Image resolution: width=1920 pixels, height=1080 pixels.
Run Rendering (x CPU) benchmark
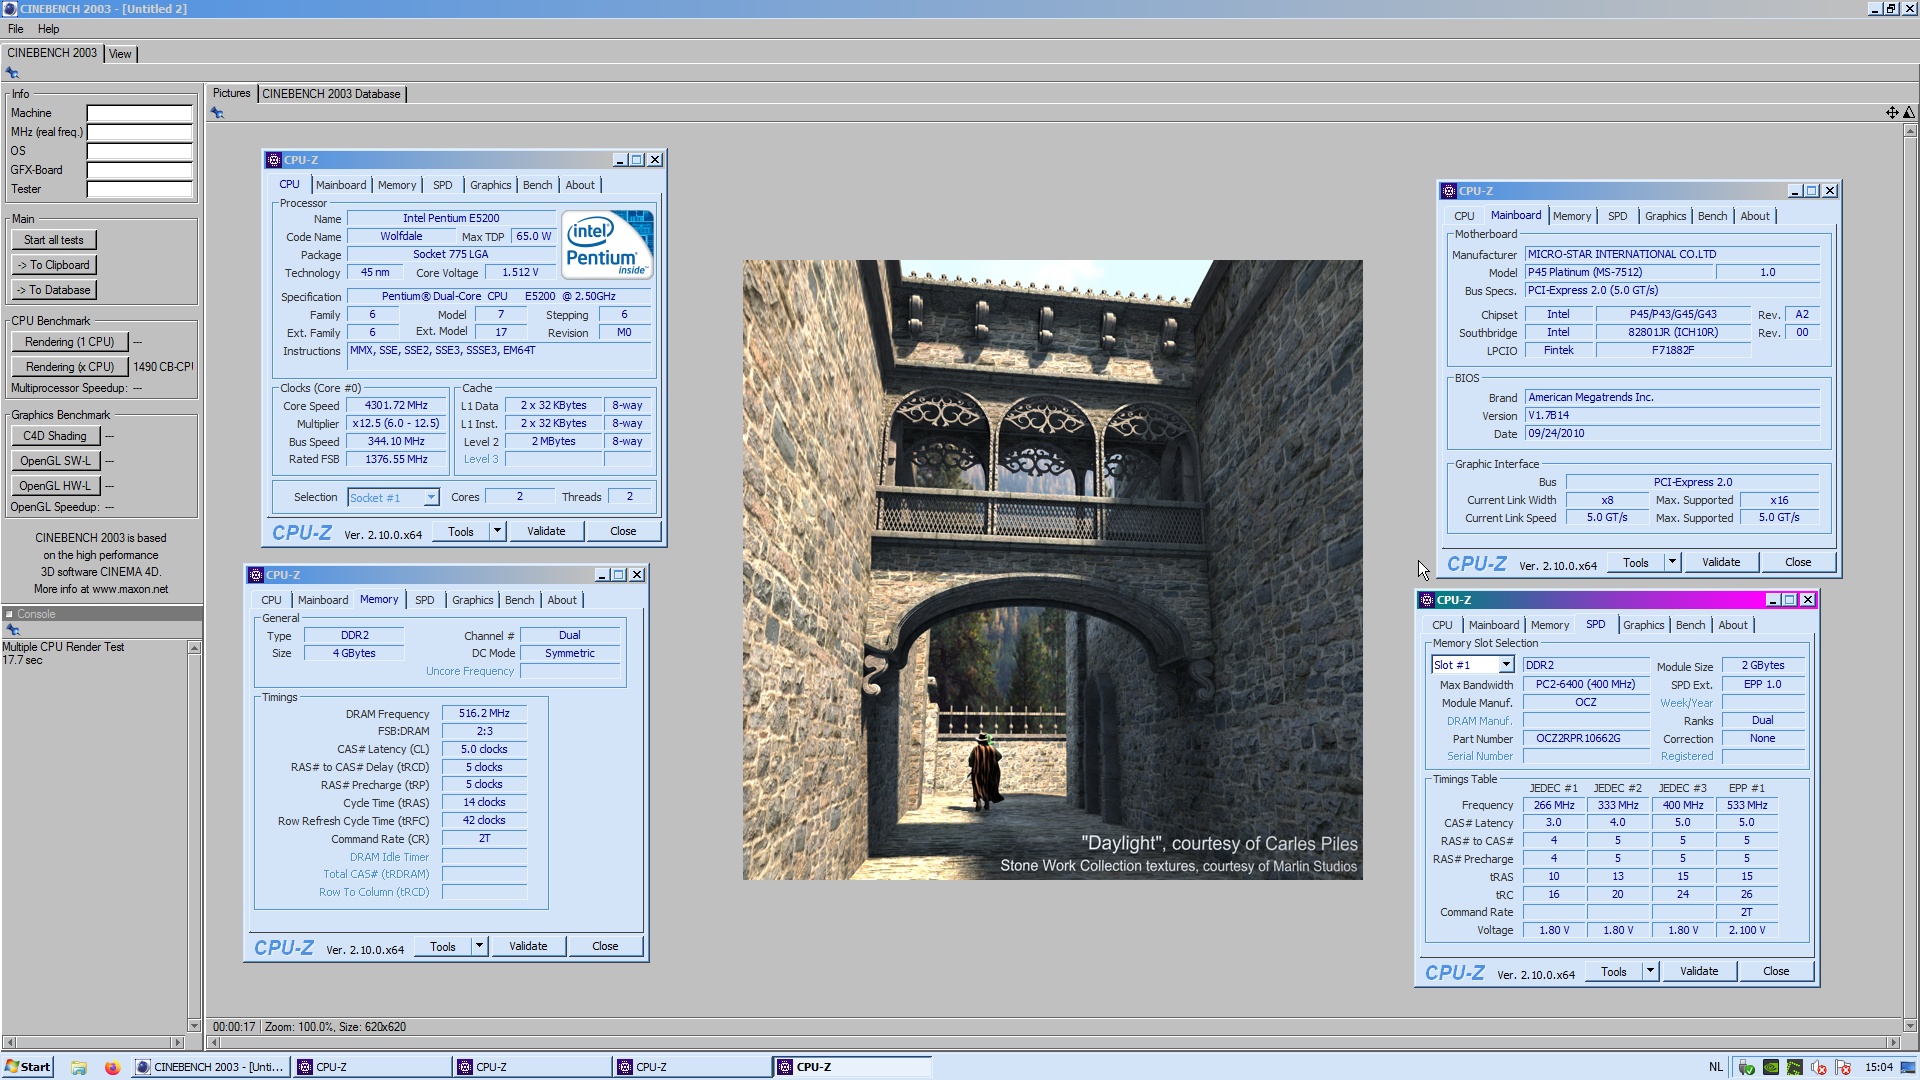(x=70, y=367)
